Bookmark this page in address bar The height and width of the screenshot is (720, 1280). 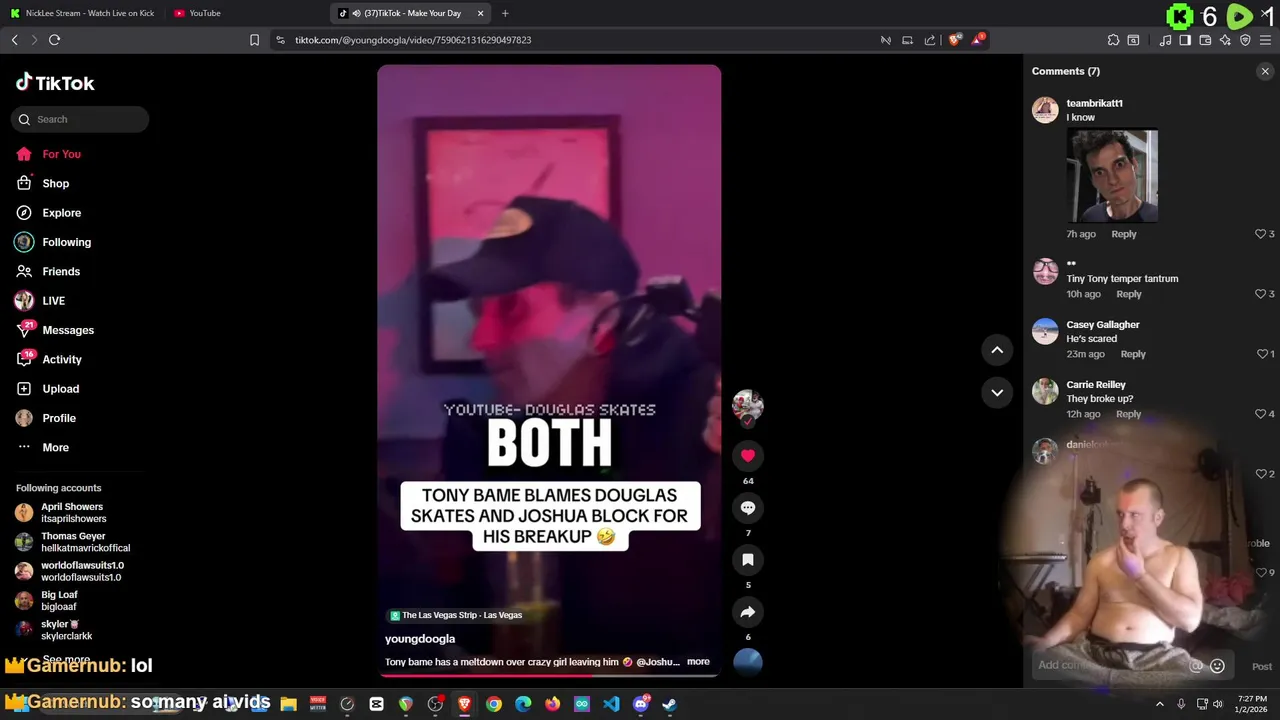(254, 40)
